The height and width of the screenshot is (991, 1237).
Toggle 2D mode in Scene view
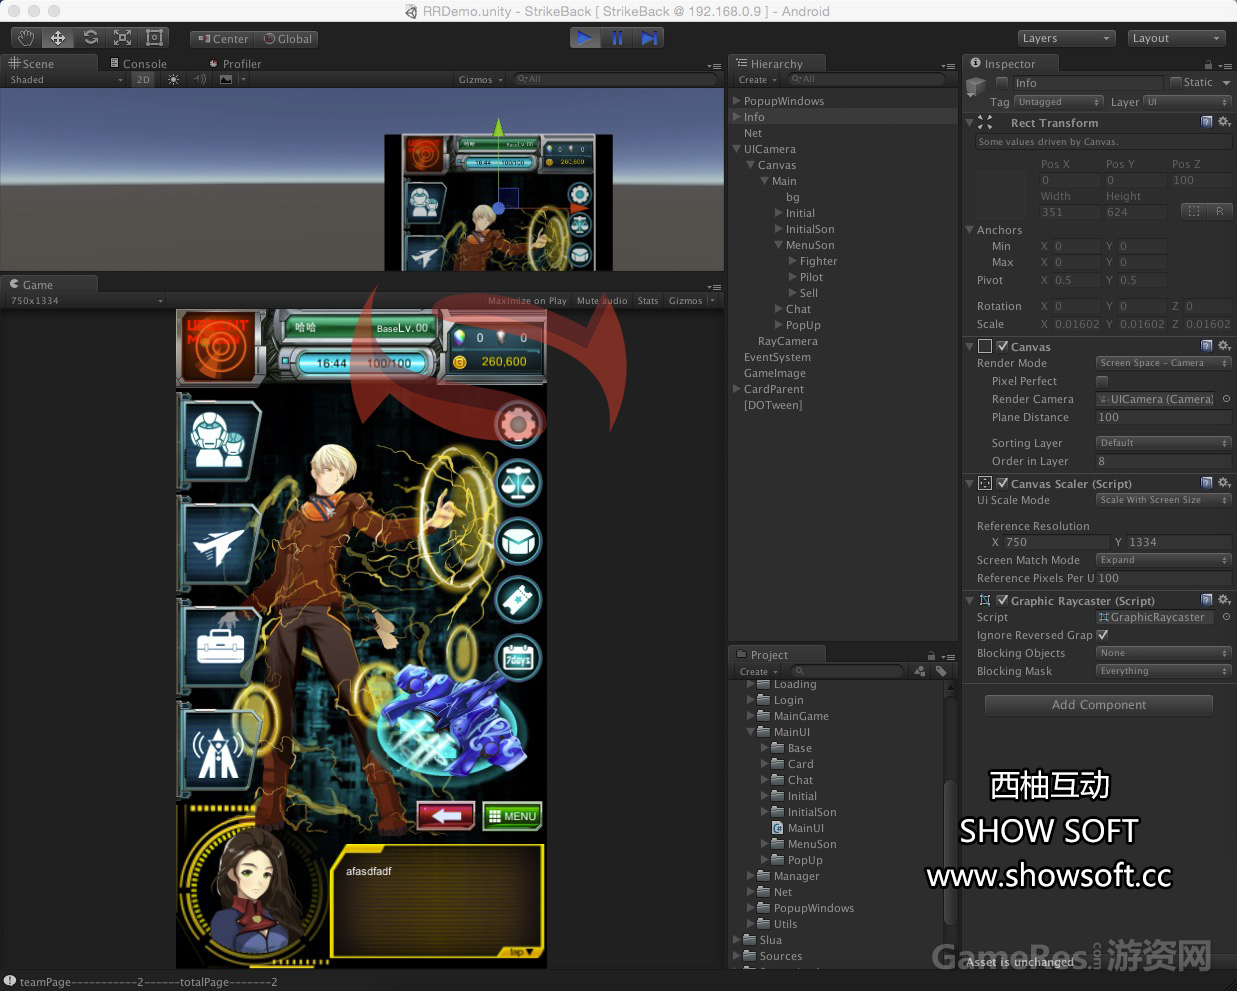point(143,80)
